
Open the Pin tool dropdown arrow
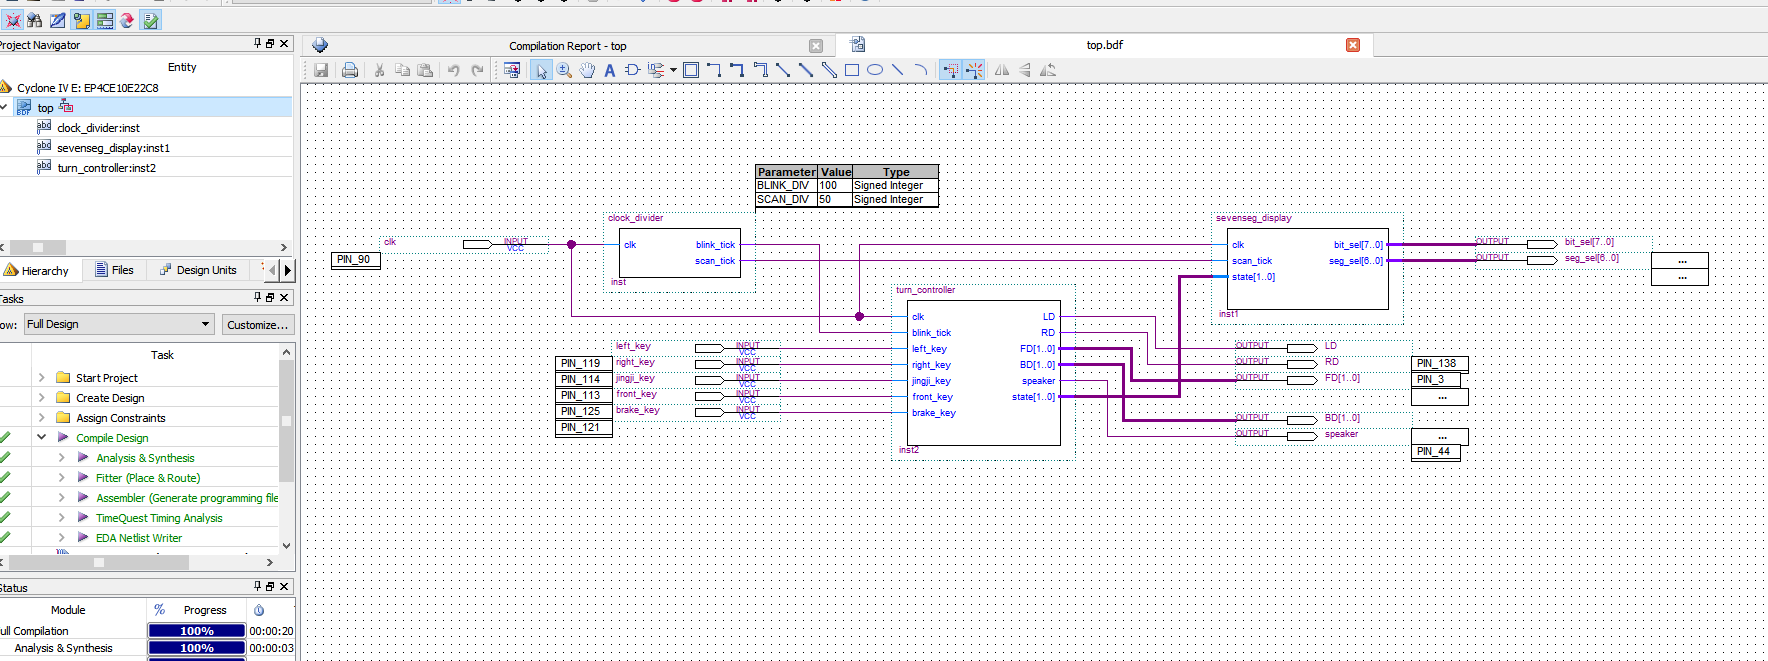click(x=673, y=70)
